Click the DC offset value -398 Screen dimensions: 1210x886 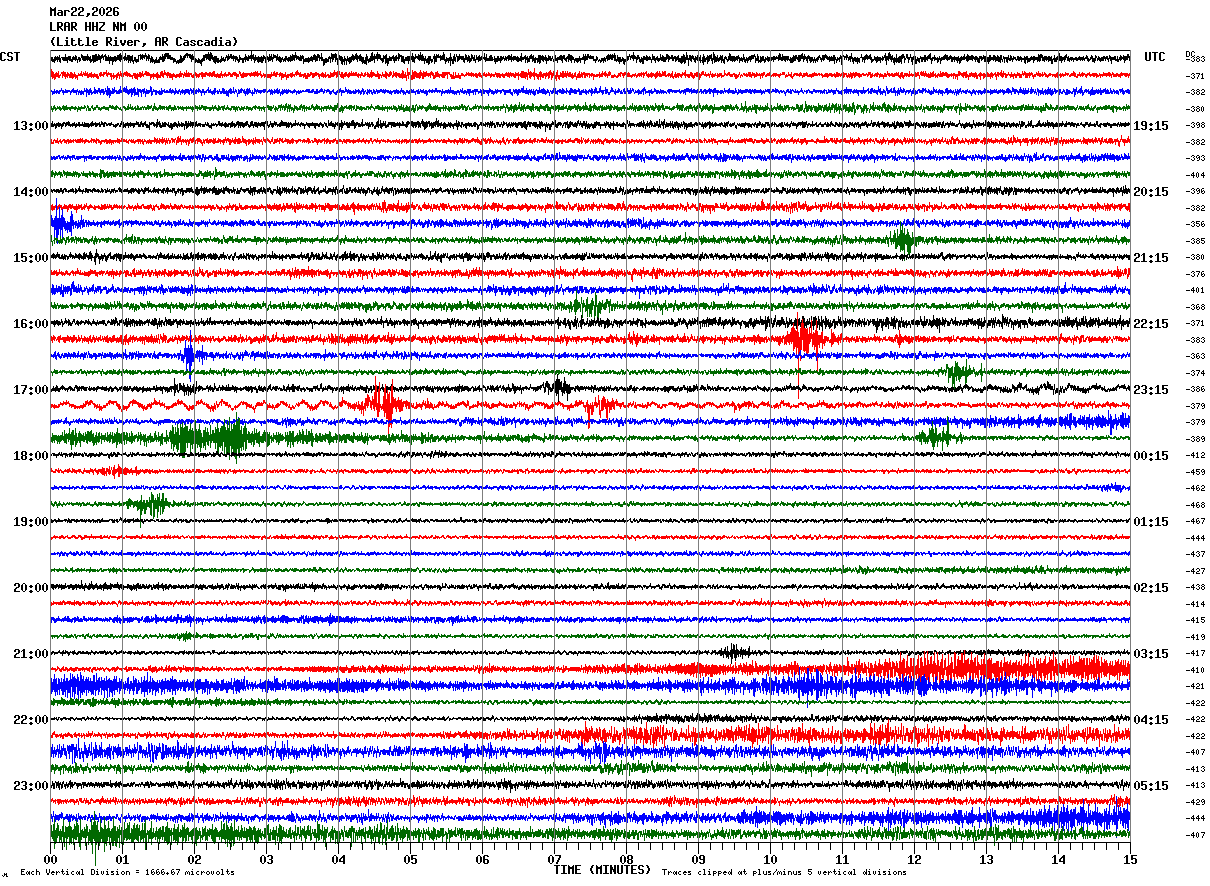point(1195,126)
